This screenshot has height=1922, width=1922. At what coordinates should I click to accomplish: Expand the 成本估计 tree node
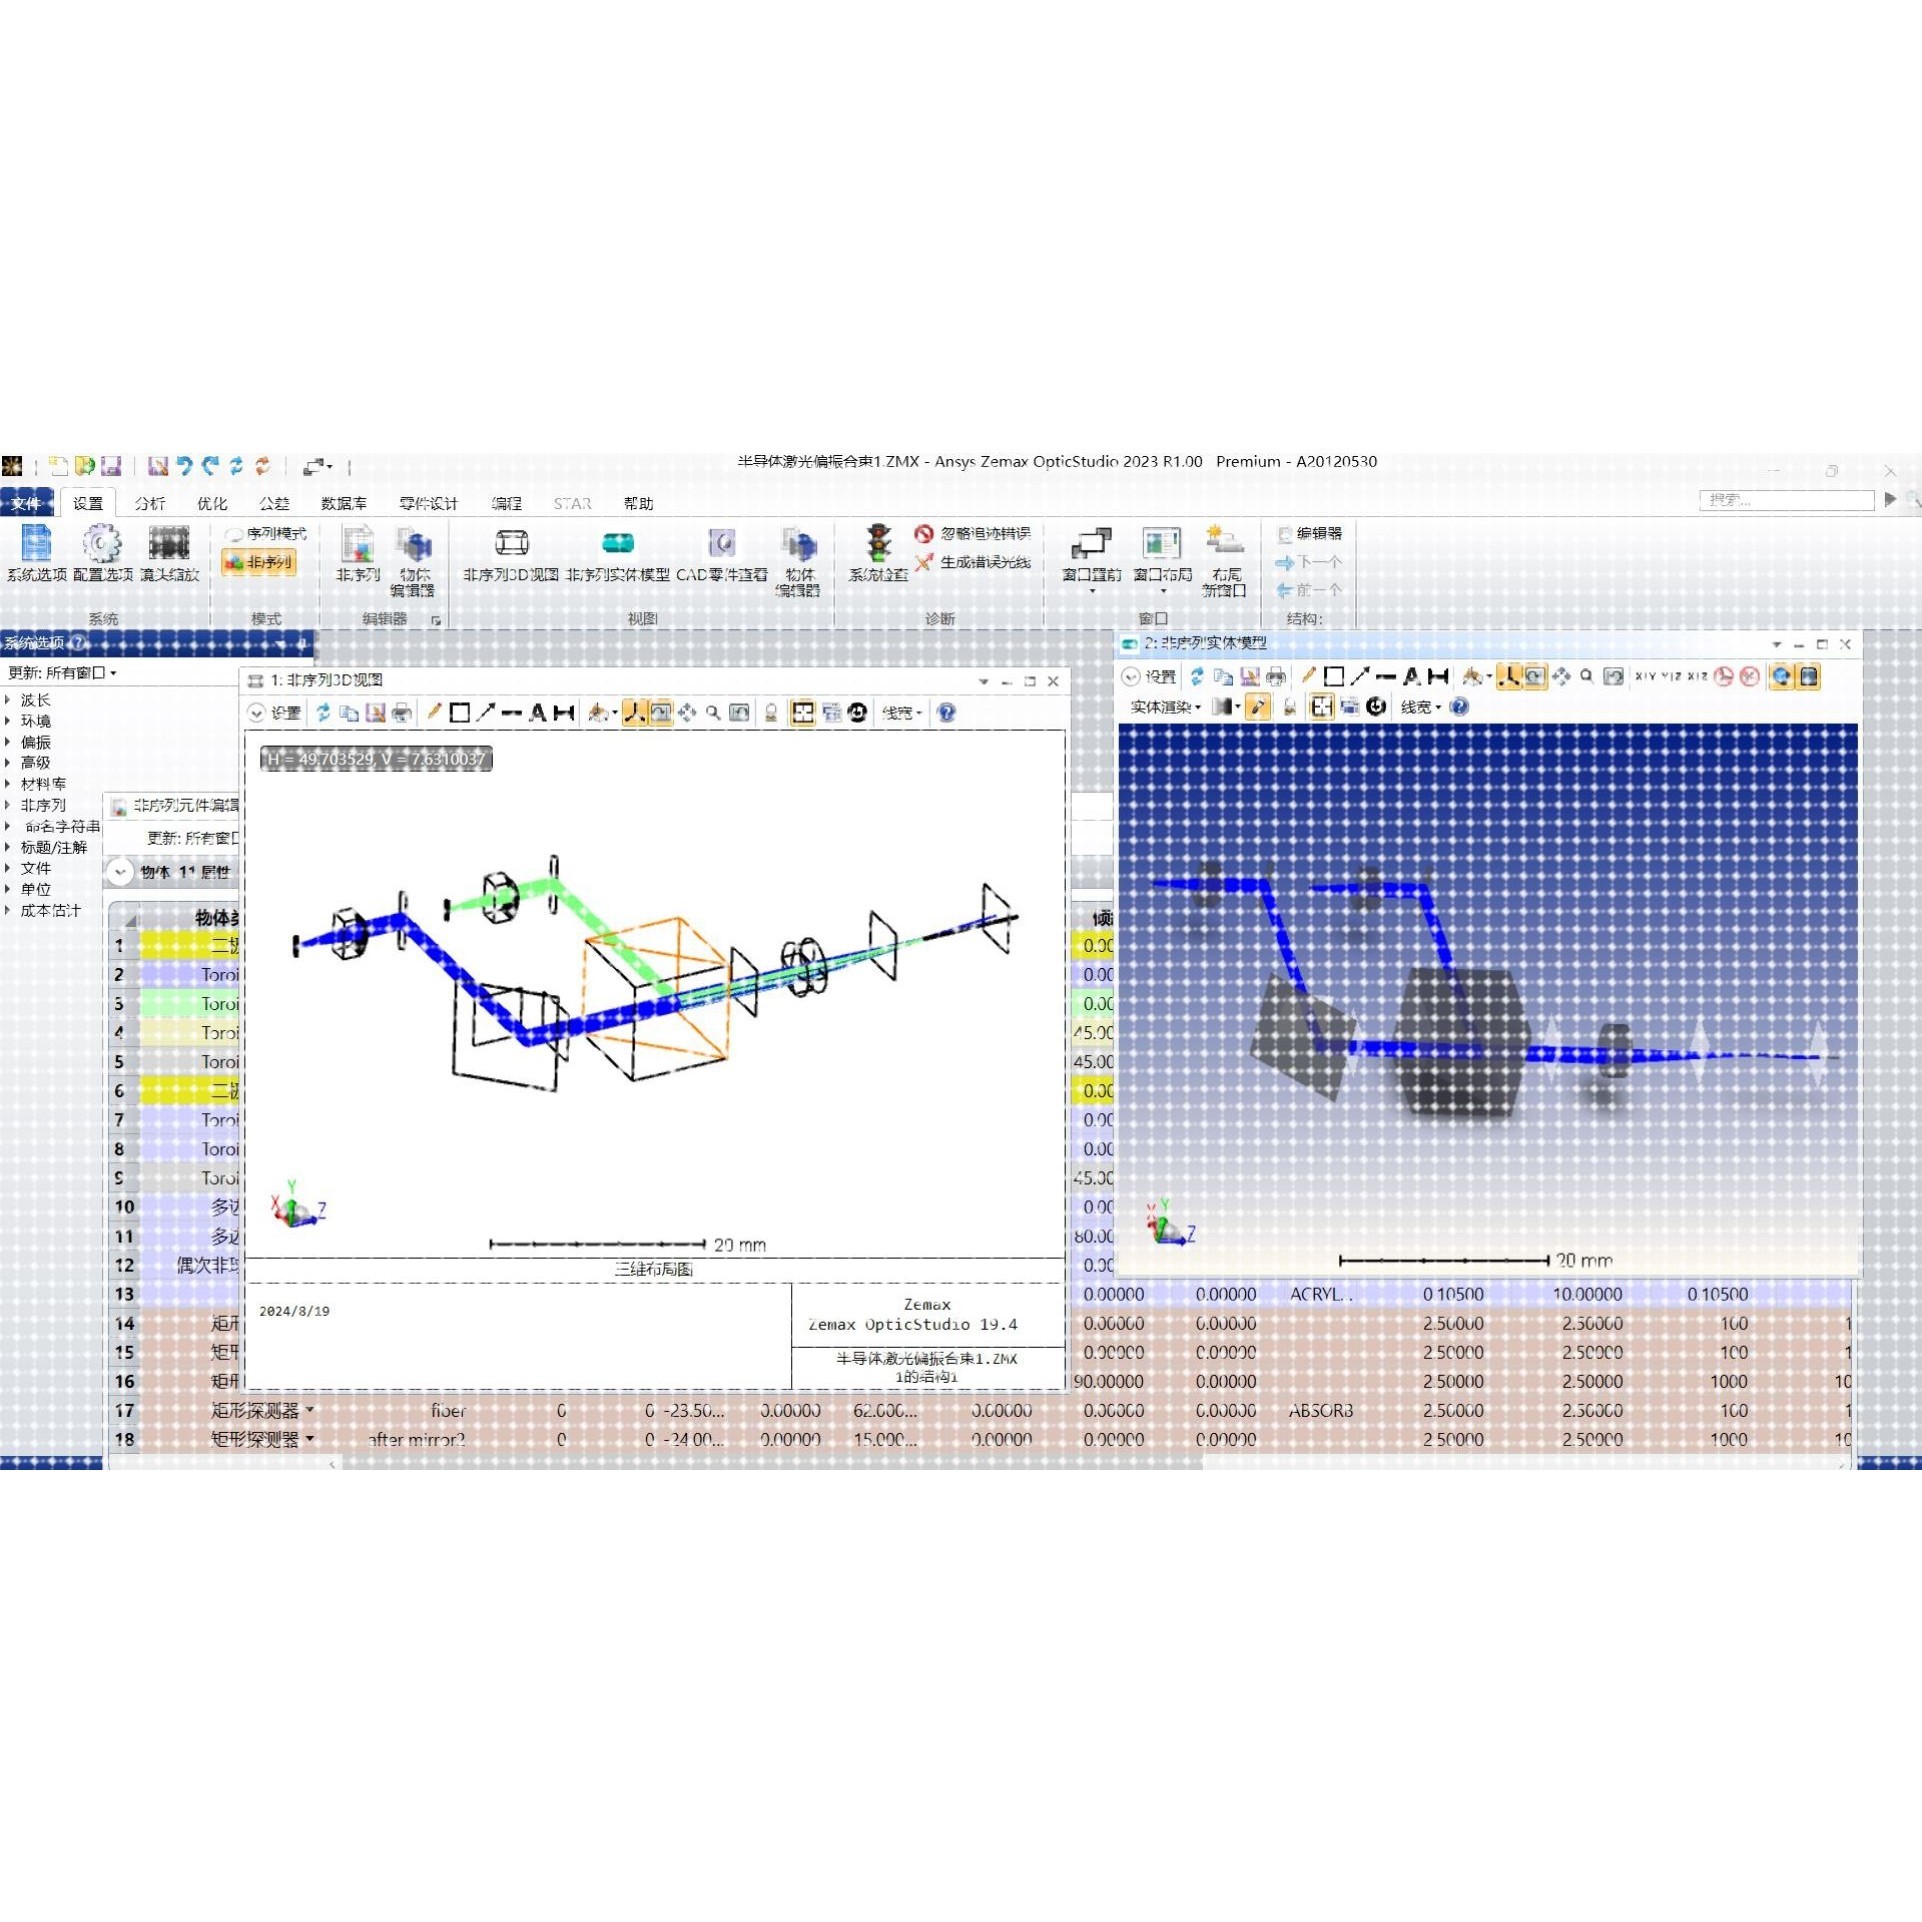(x=8, y=910)
